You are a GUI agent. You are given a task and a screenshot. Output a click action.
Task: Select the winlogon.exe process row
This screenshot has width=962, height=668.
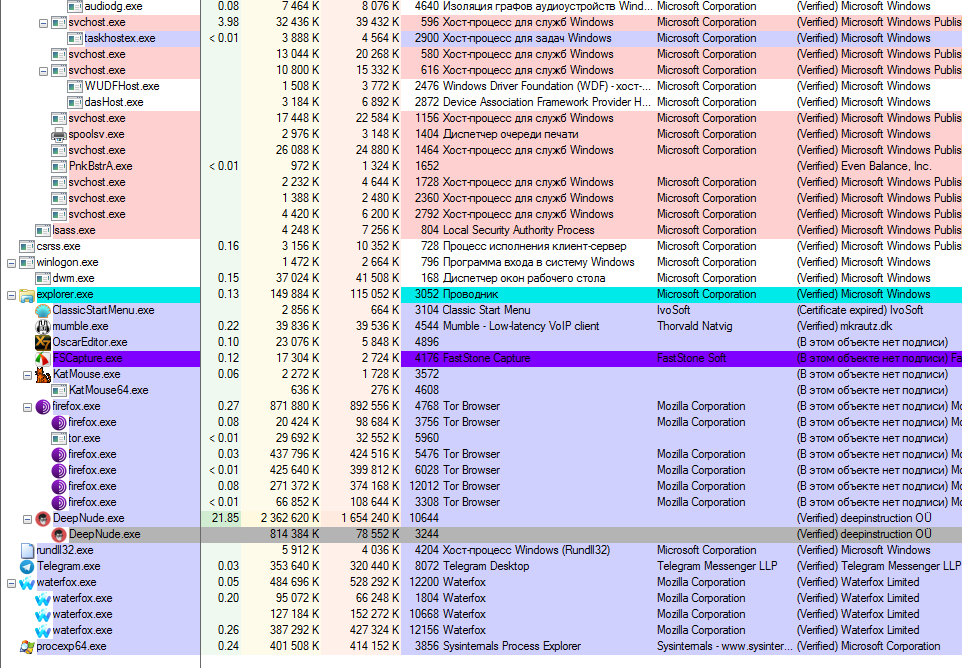[x=481, y=263]
